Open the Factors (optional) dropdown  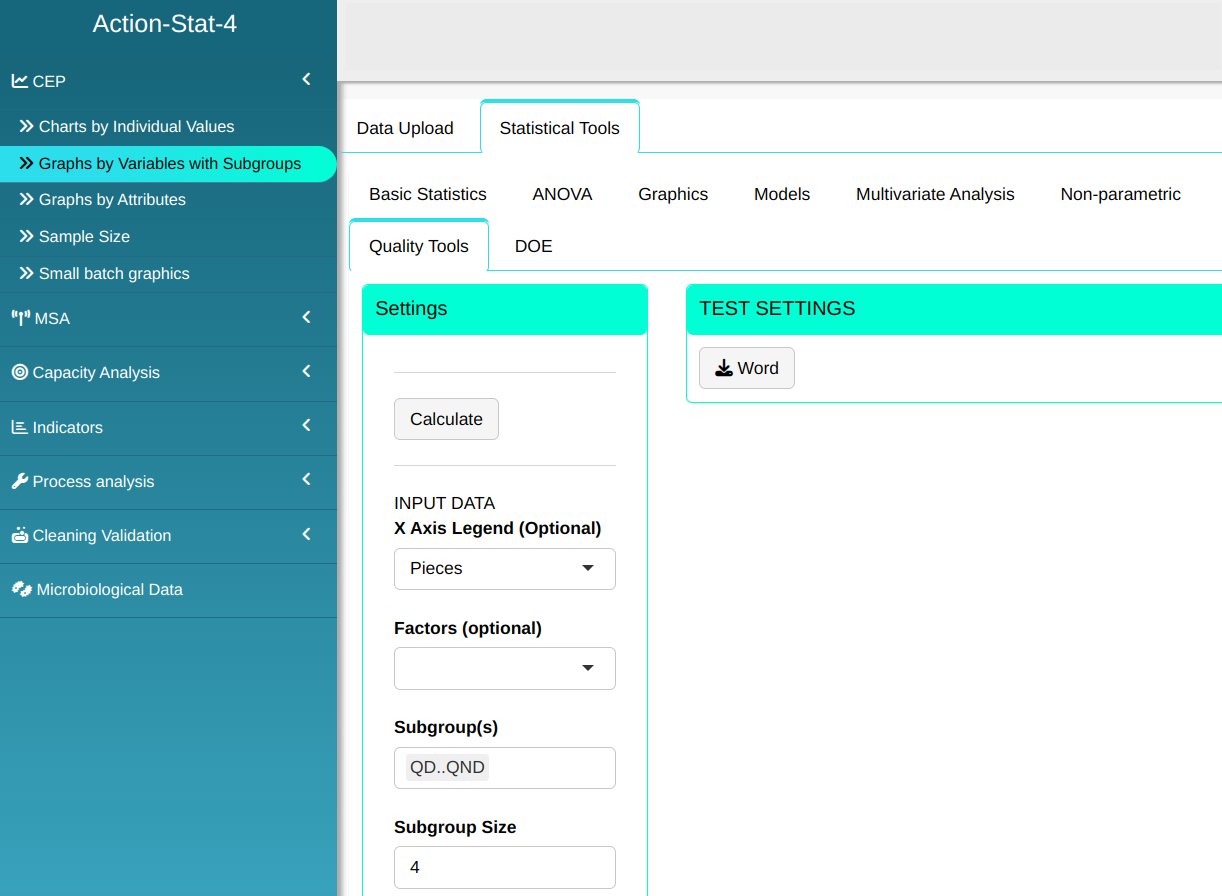coord(505,668)
